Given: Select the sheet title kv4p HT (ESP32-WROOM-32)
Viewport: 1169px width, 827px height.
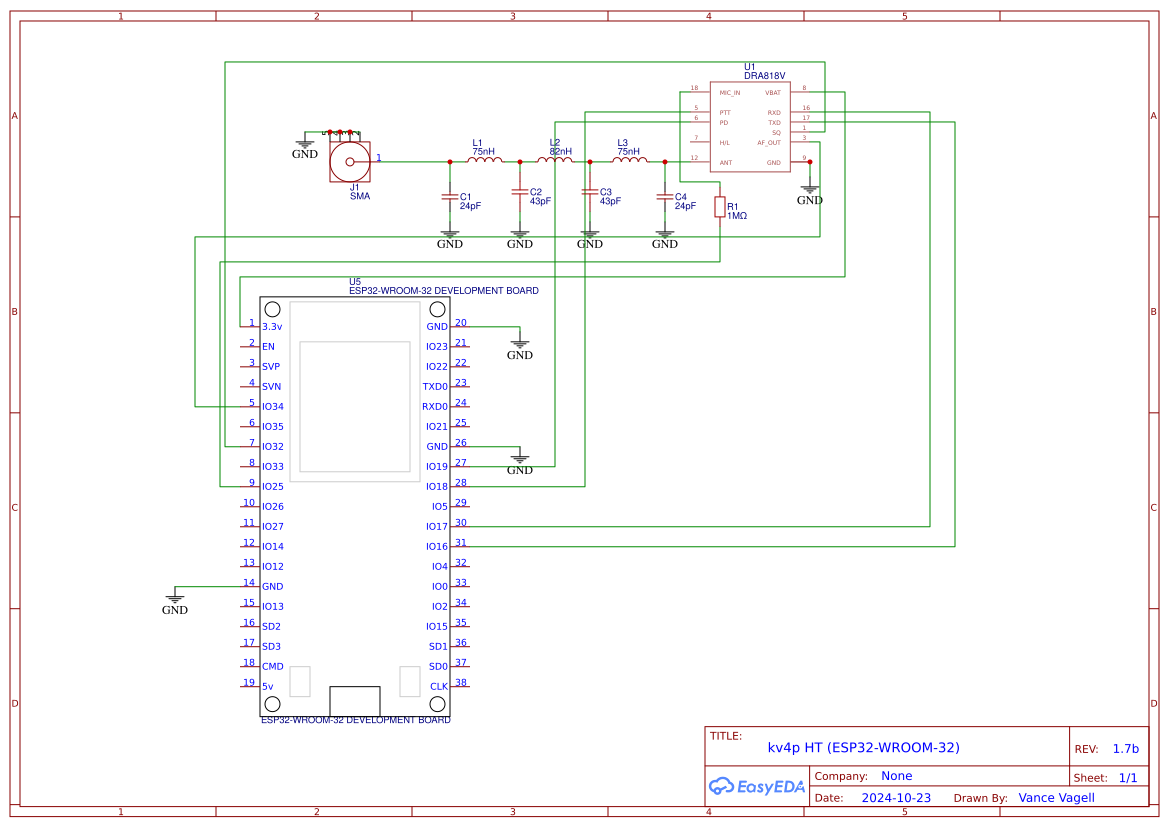Looking at the screenshot, I should (x=863, y=747).
